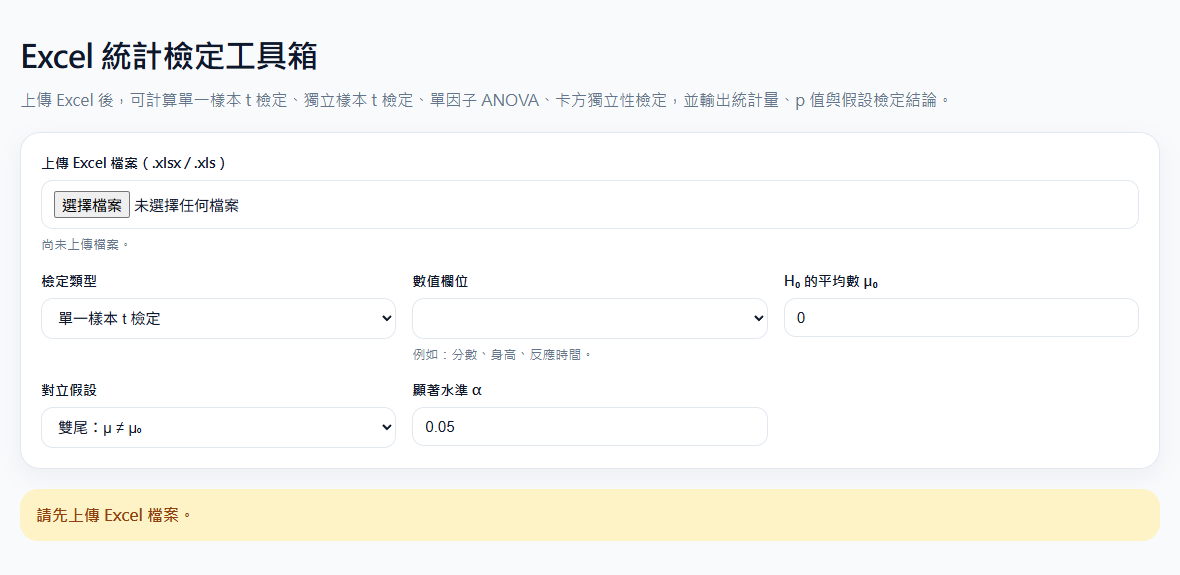Click the 顯著水準 α field label
The height and width of the screenshot is (575, 1180).
pyautogui.click(x=447, y=390)
